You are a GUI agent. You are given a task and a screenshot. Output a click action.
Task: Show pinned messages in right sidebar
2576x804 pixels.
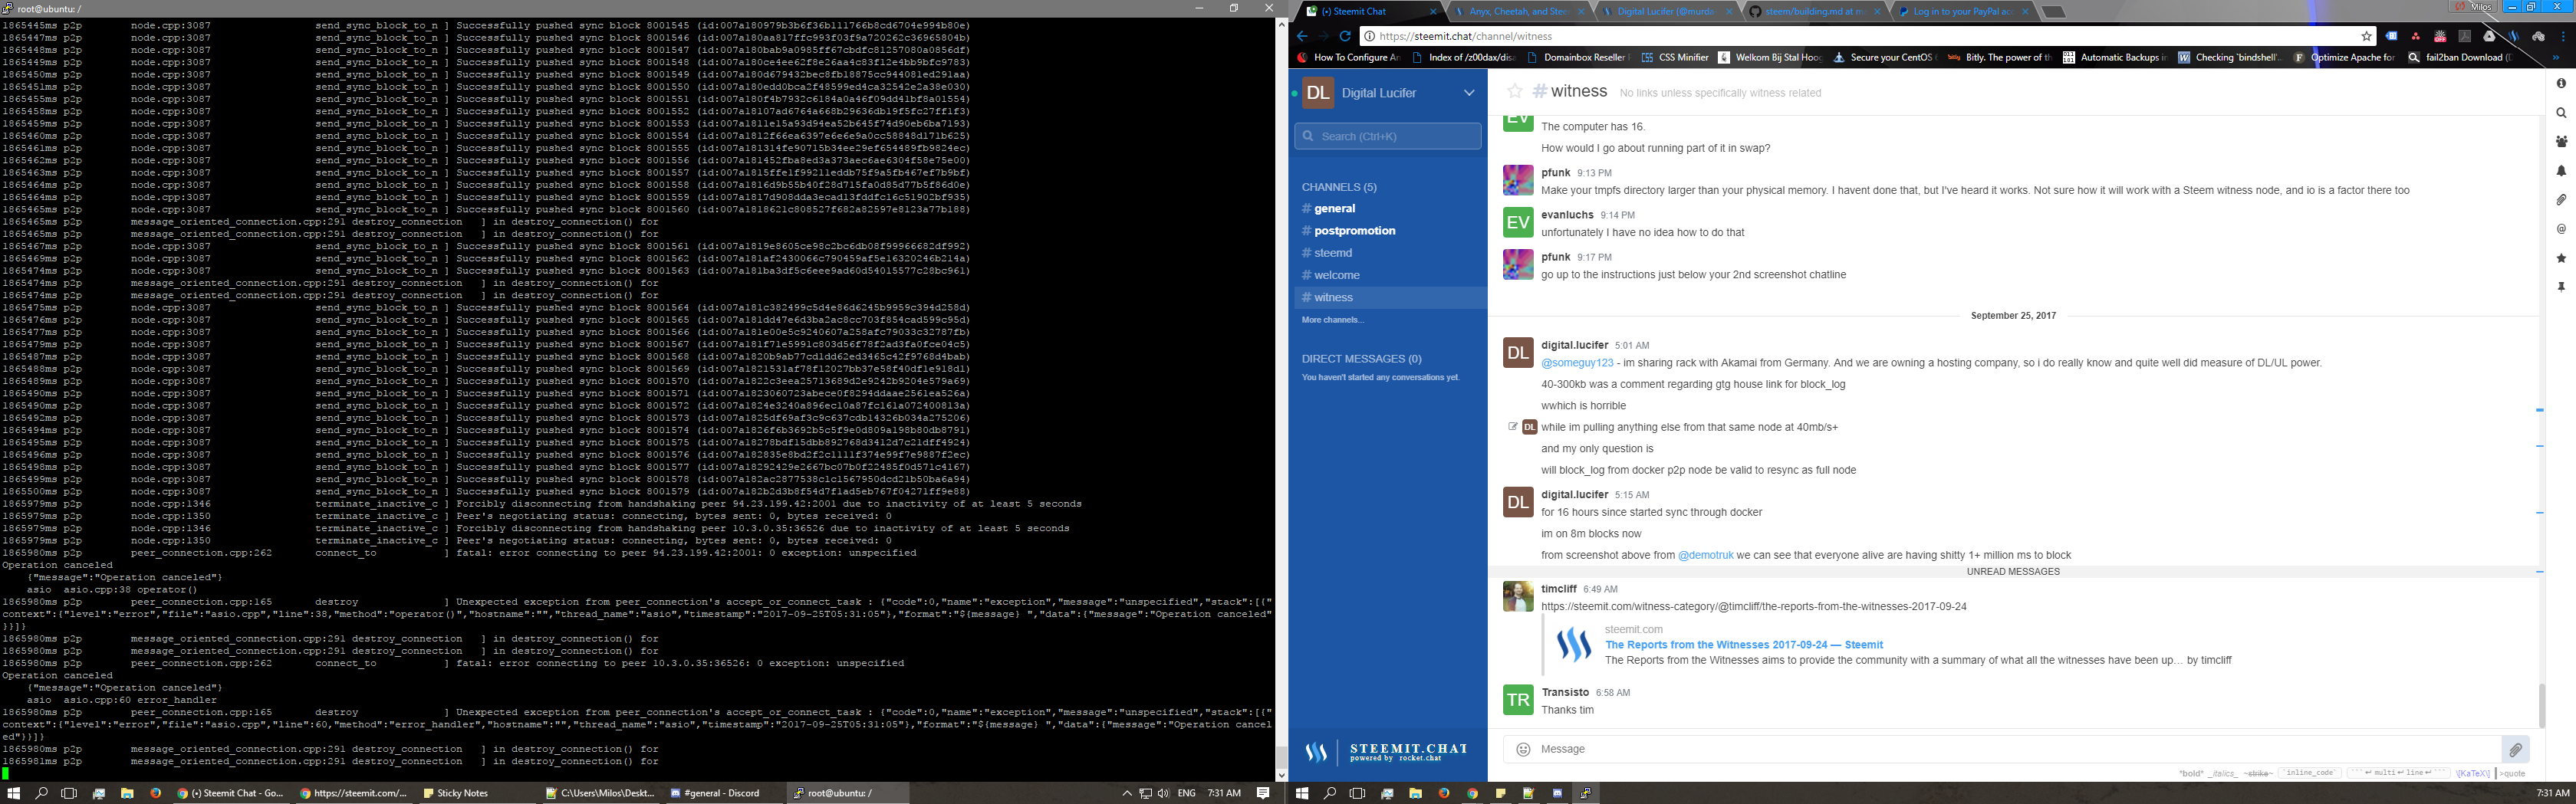(x=2561, y=287)
